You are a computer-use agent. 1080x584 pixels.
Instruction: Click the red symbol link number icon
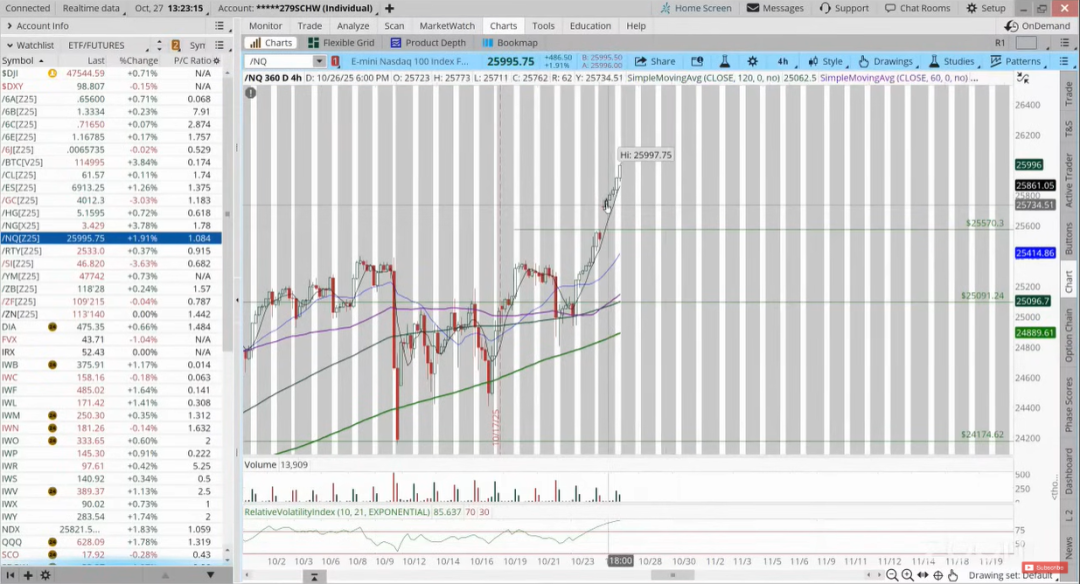pyautogui.click(x=335, y=61)
